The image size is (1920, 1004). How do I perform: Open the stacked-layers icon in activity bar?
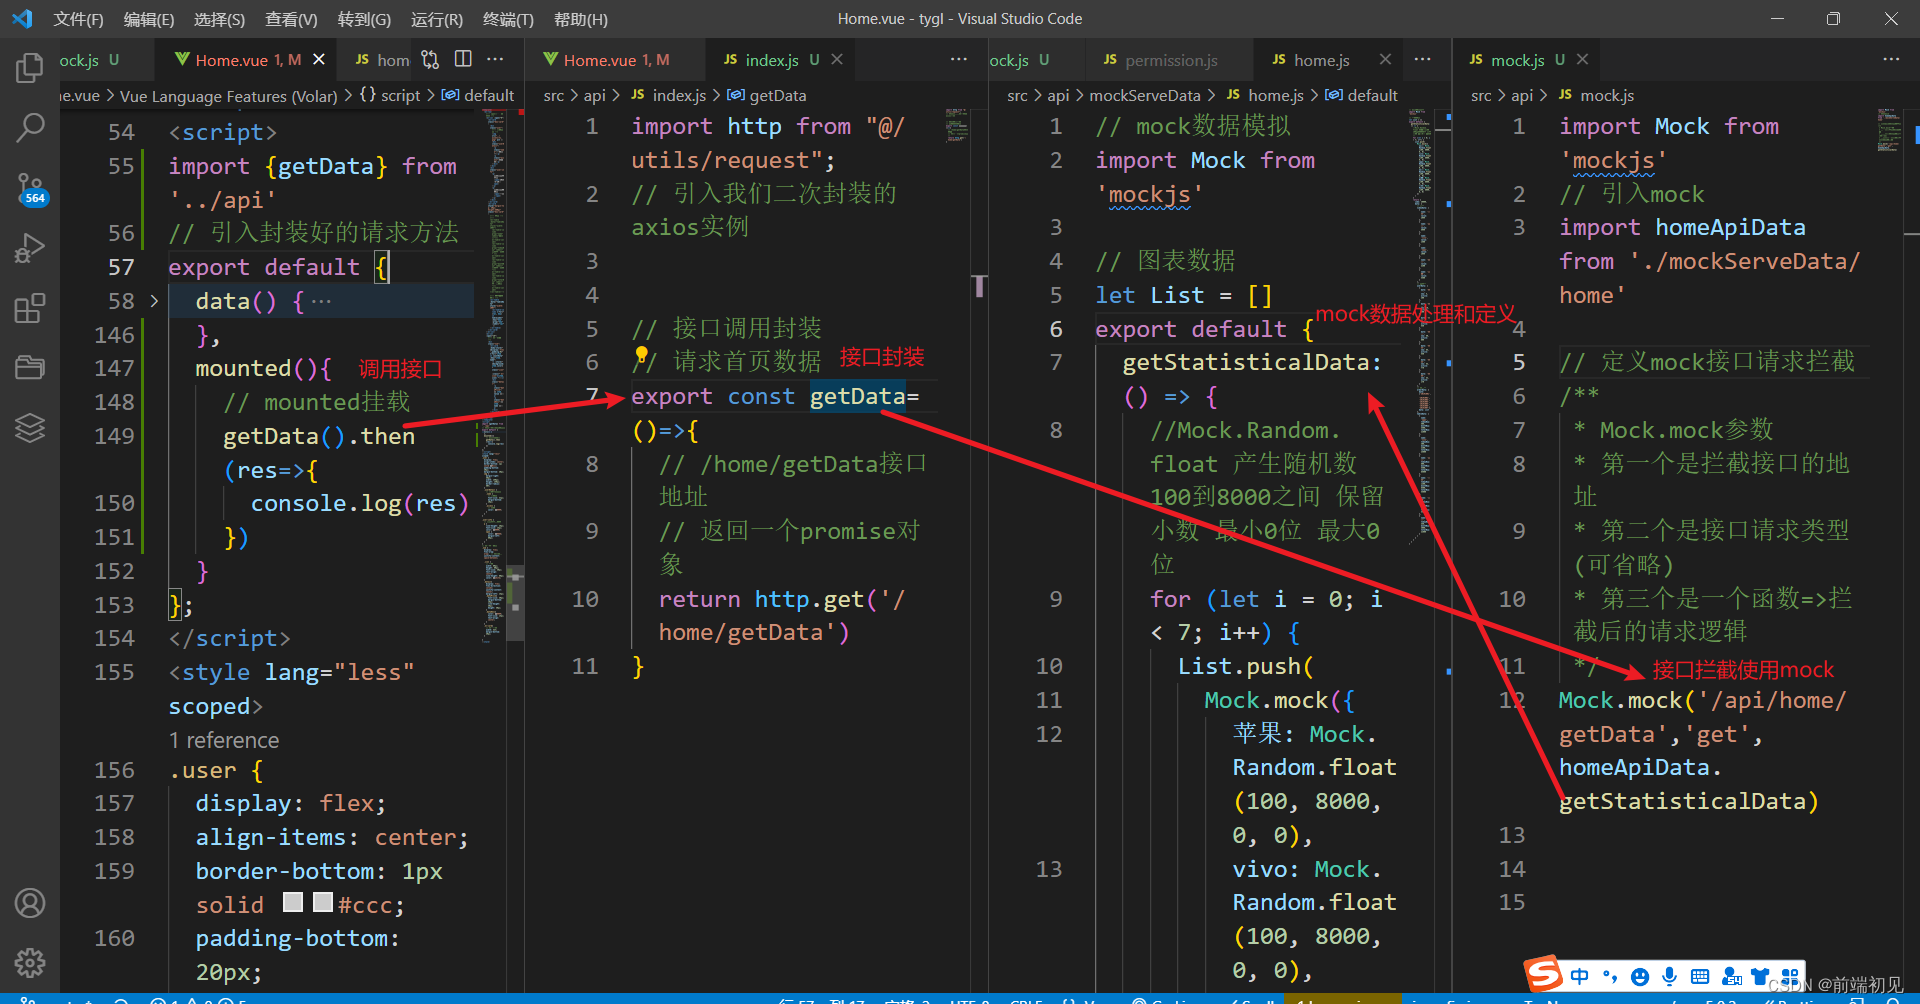tap(30, 428)
